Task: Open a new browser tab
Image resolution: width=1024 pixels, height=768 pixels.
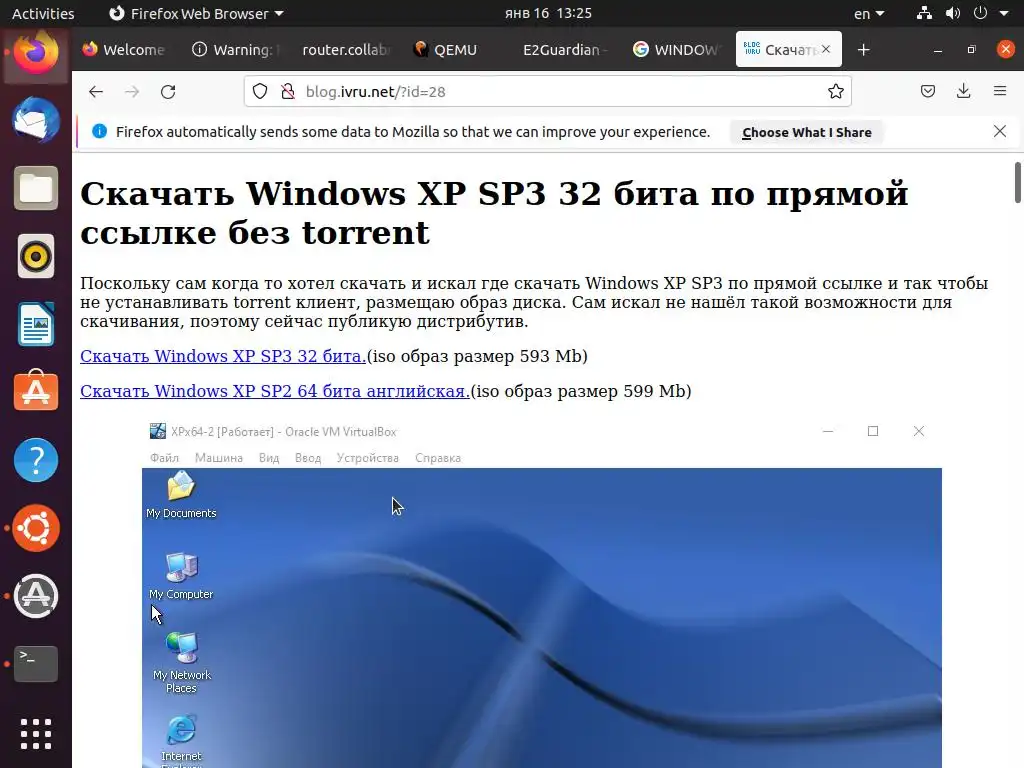Action: 863,50
